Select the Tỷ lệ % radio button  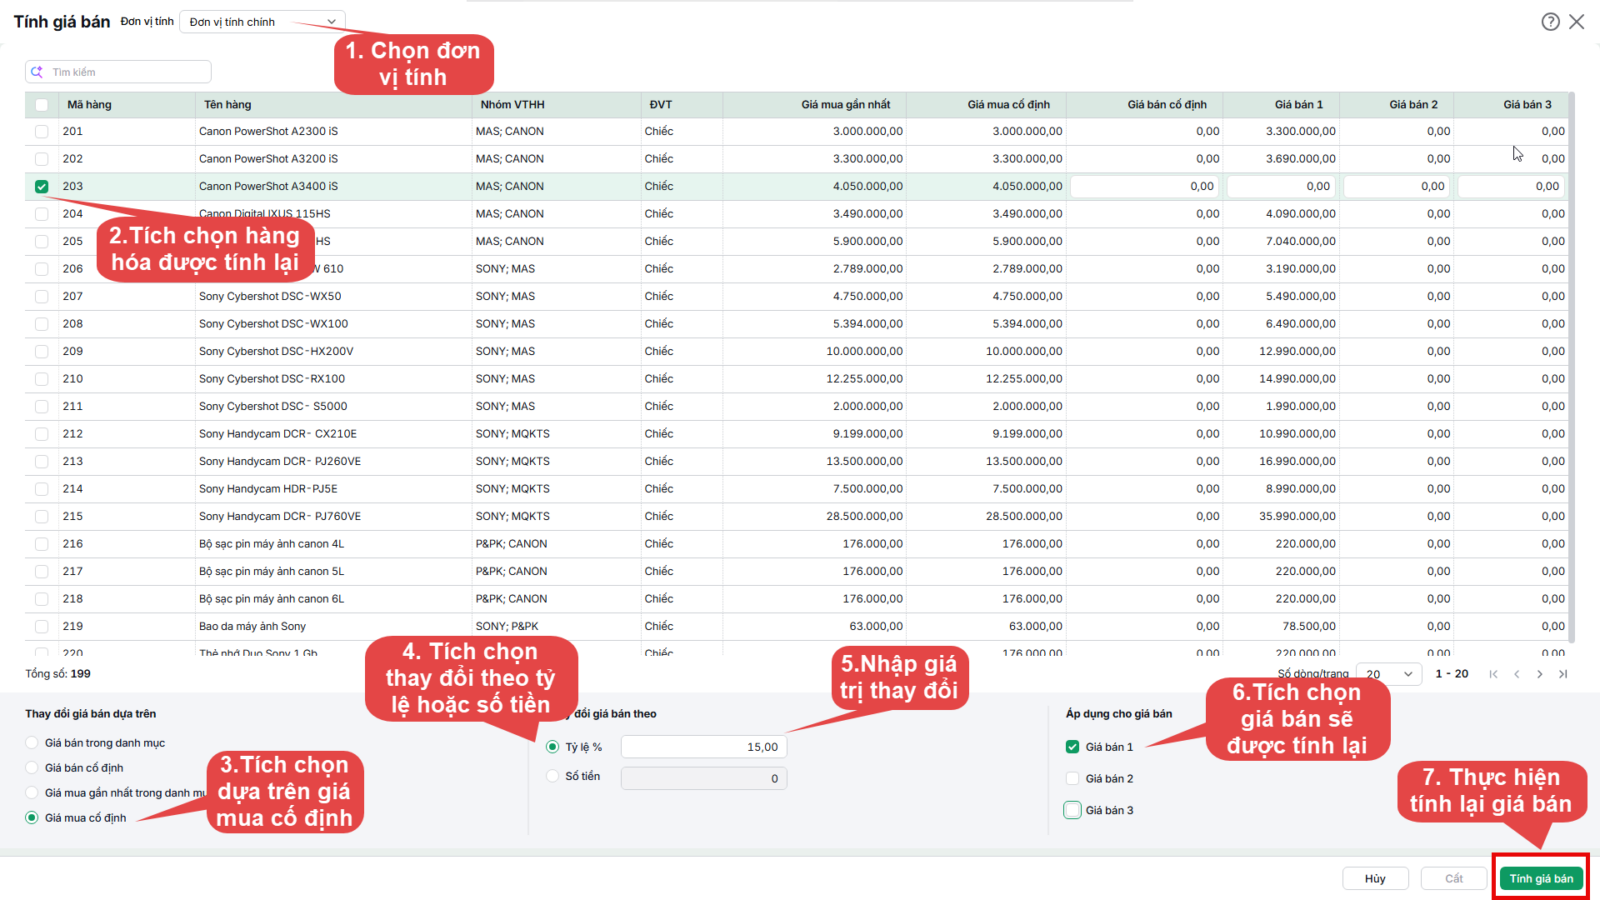(552, 747)
